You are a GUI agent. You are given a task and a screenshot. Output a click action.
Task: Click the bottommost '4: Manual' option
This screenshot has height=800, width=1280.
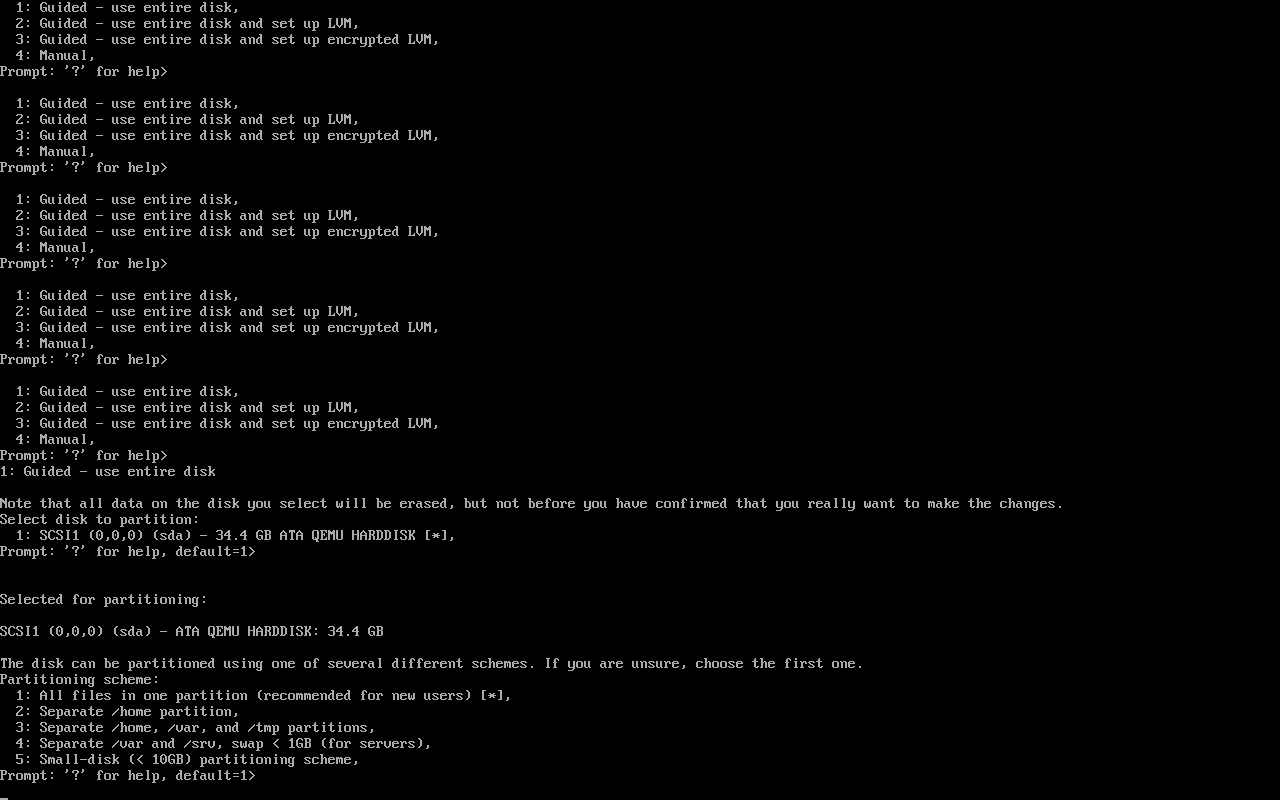click(x=55, y=439)
